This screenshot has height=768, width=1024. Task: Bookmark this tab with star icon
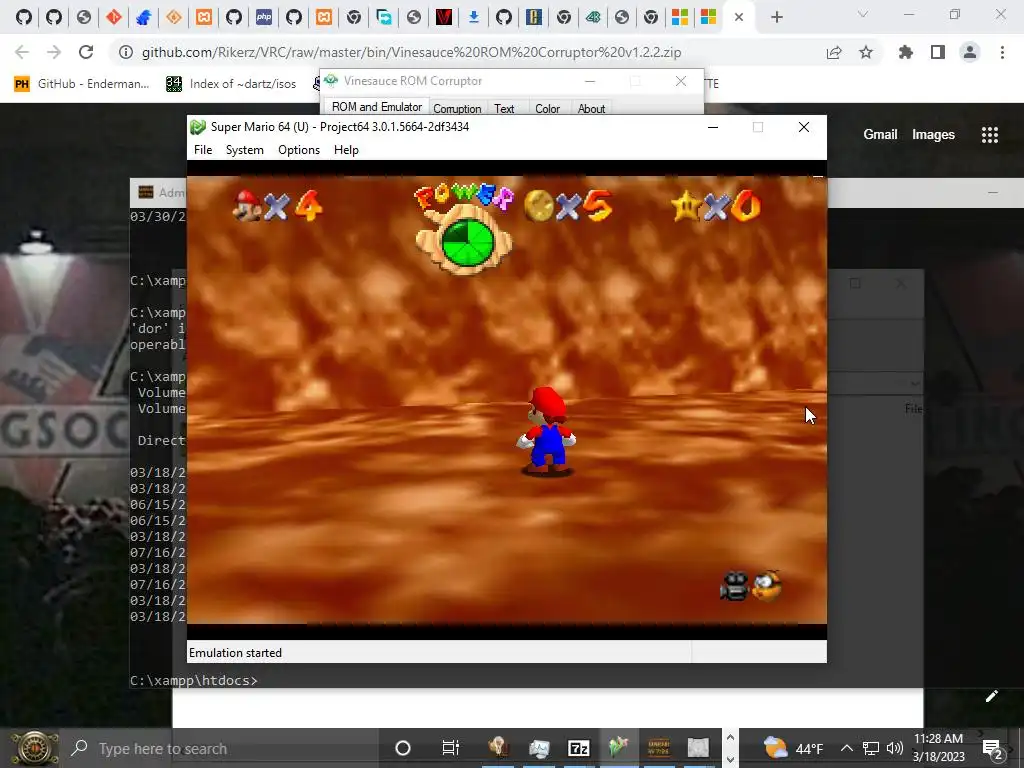coord(866,52)
